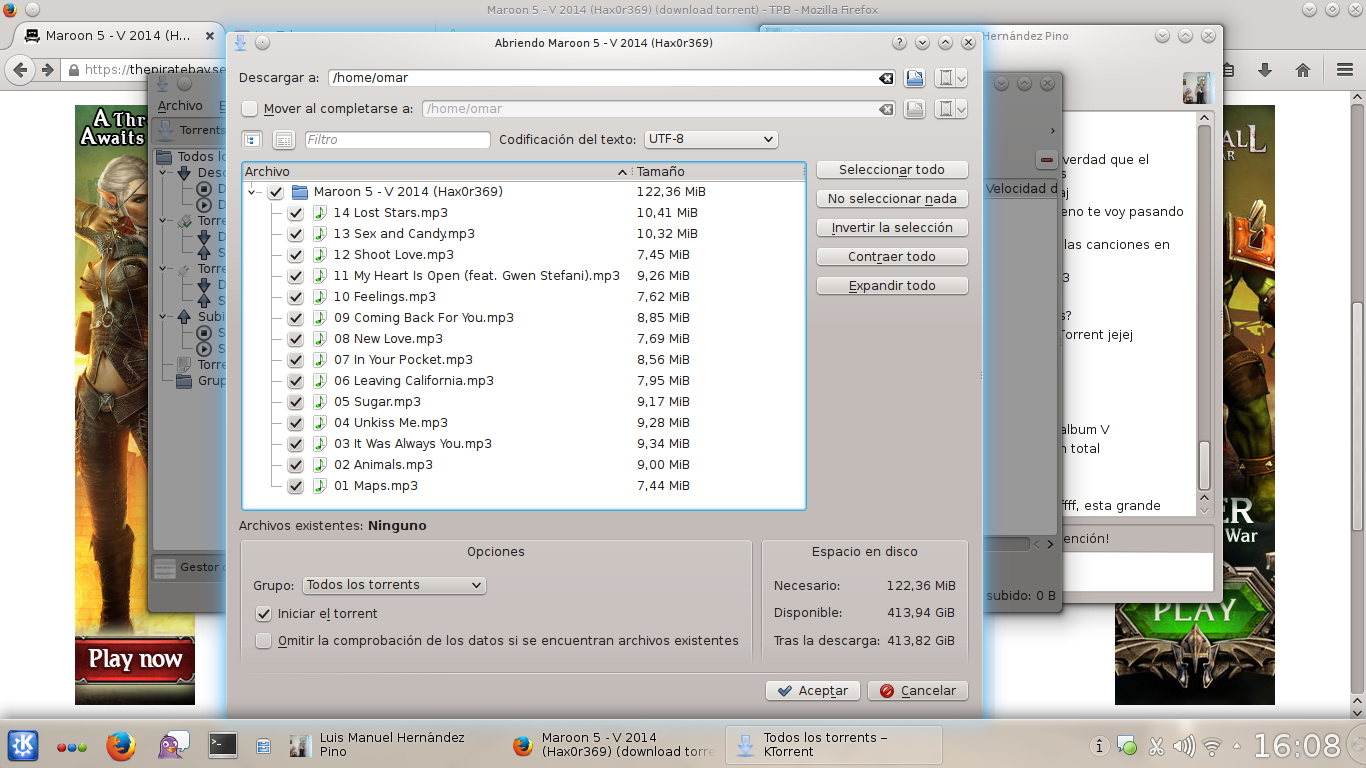Clear the 'Descargar a' path field
Viewport: 1366px width, 768px height.
pyautogui.click(x=886, y=78)
